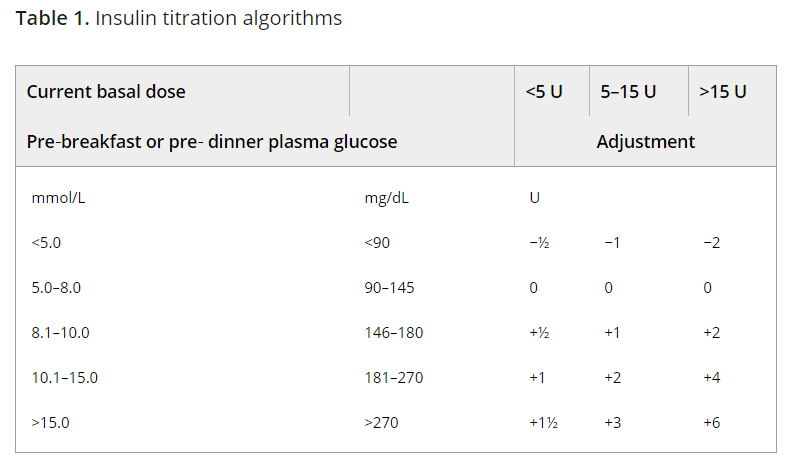Select the −½ adjustment value
Image resolution: width=796 pixels, height=466 pixels.
pos(539,243)
